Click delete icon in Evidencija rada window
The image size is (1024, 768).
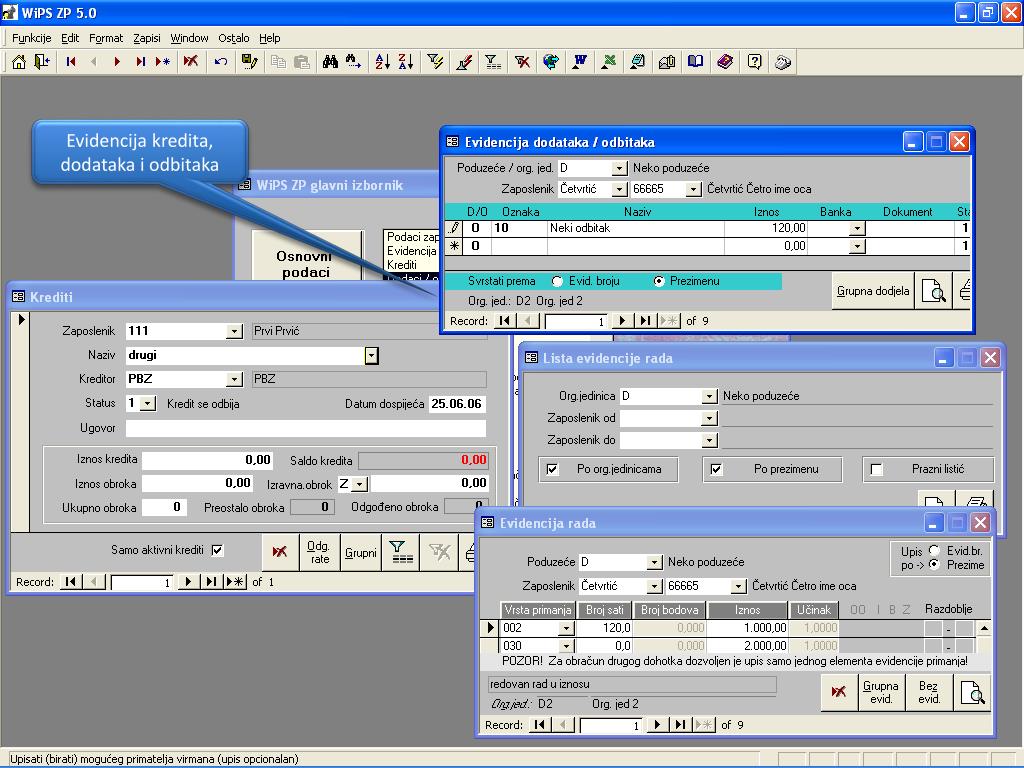point(839,692)
